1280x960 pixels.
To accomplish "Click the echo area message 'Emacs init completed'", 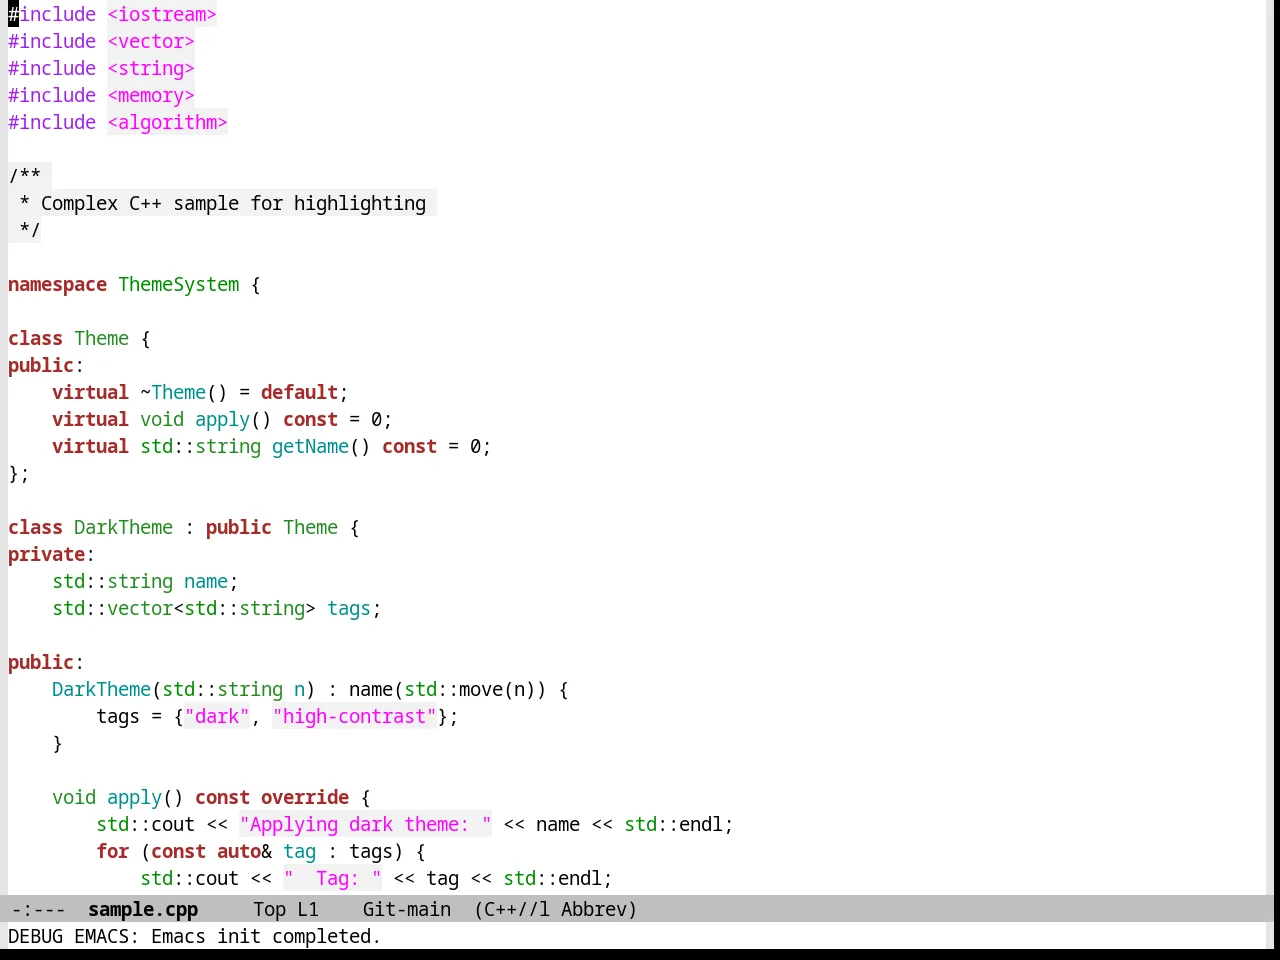I will (x=266, y=936).
